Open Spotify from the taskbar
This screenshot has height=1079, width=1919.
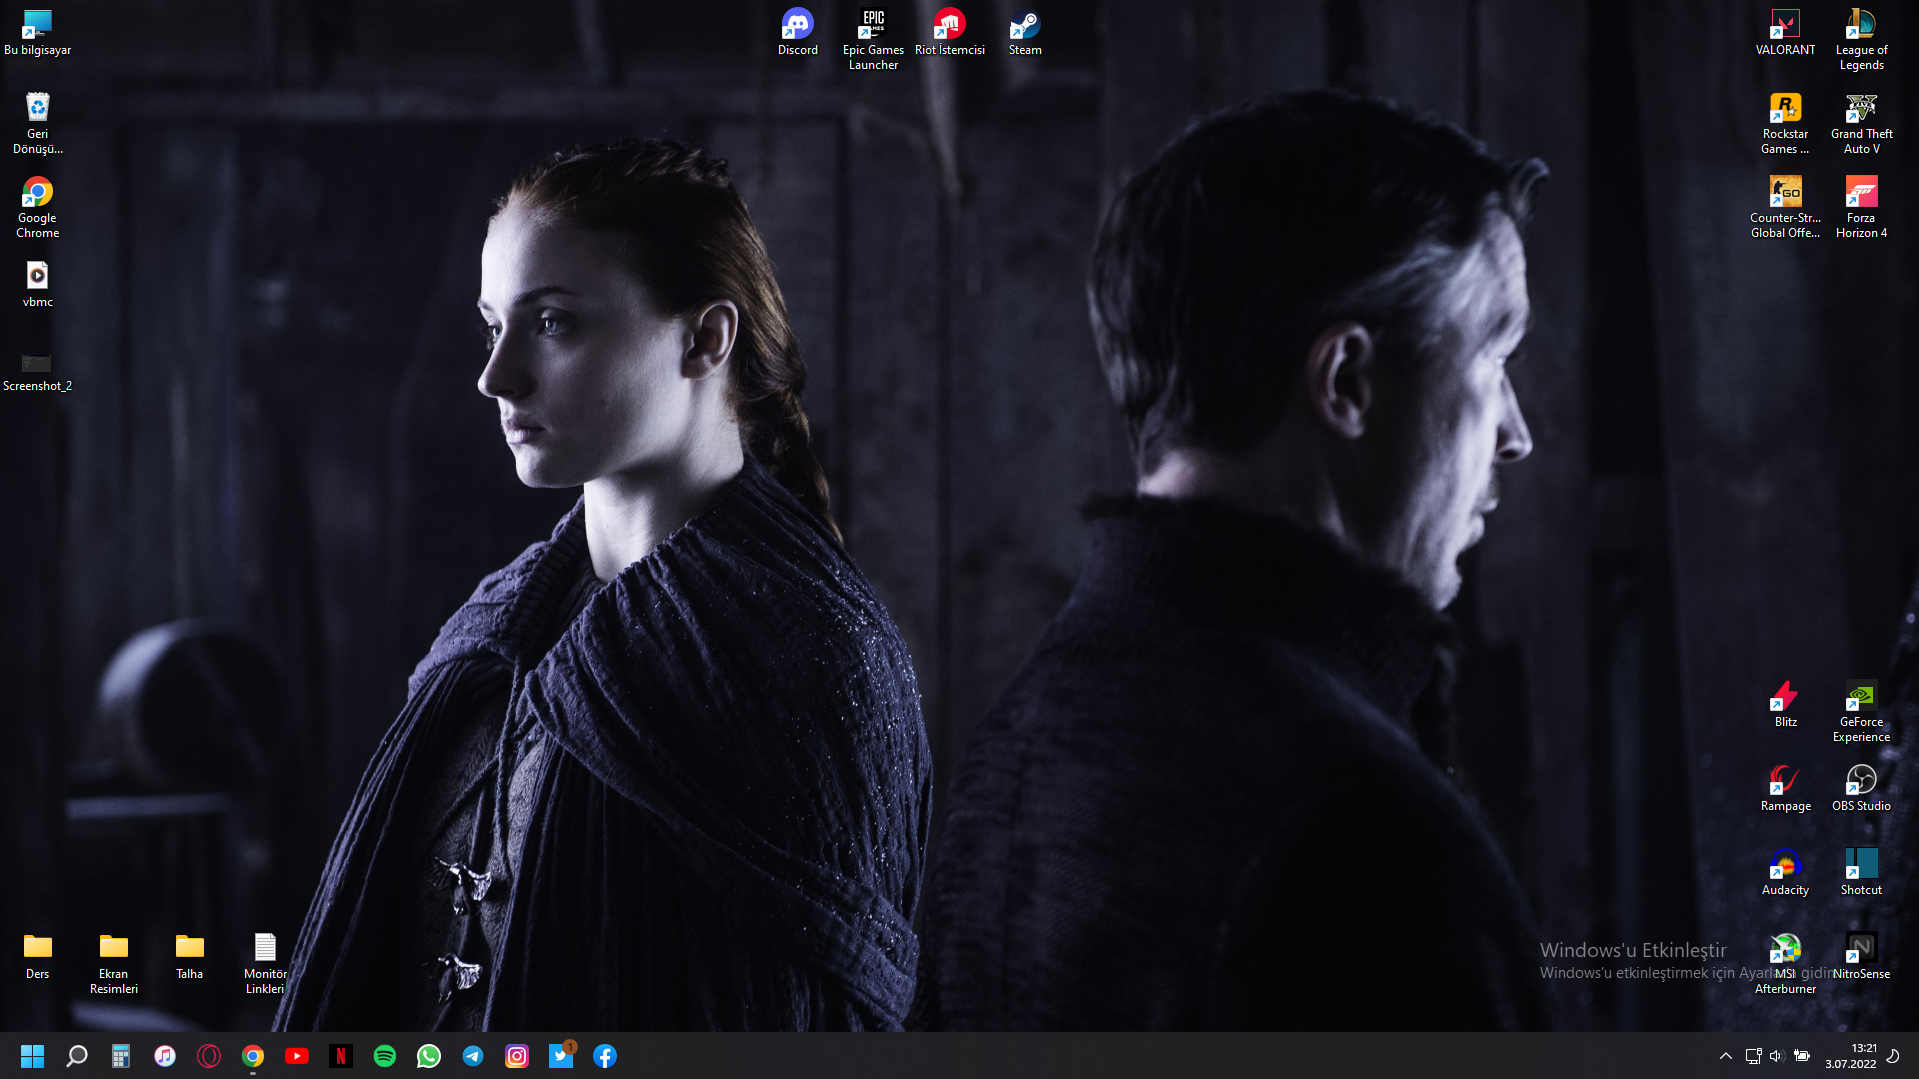[x=385, y=1056]
